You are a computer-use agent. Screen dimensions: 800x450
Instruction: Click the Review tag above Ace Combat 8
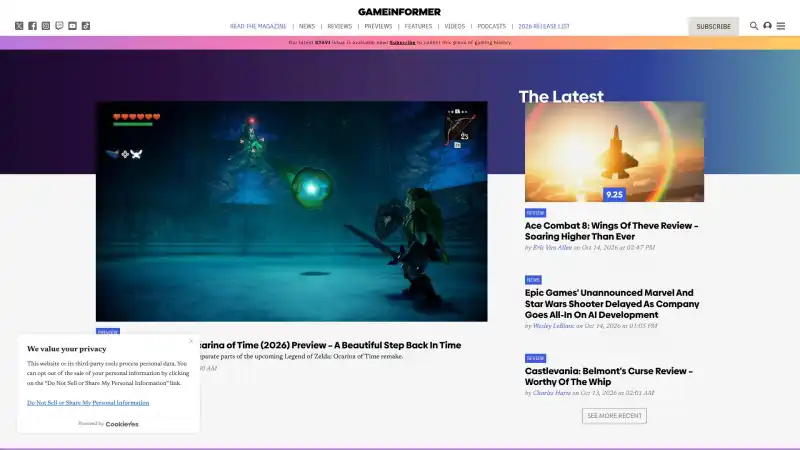tap(535, 213)
